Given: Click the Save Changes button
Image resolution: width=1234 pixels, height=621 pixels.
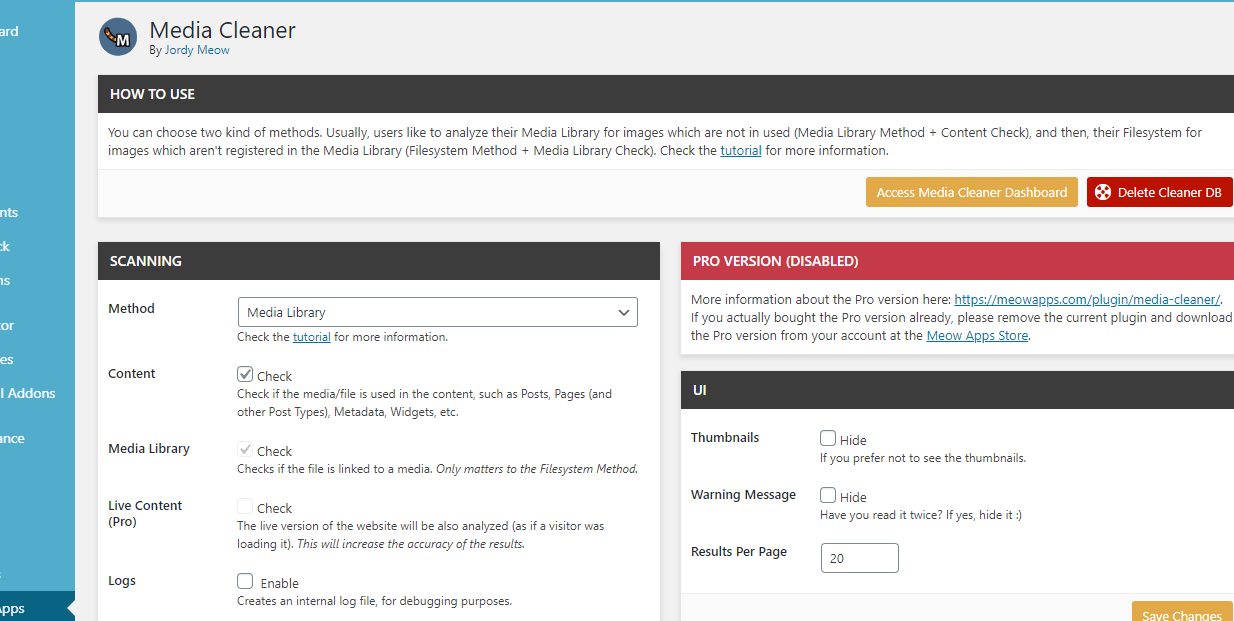Looking at the screenshot, I should coord(1182,611).
